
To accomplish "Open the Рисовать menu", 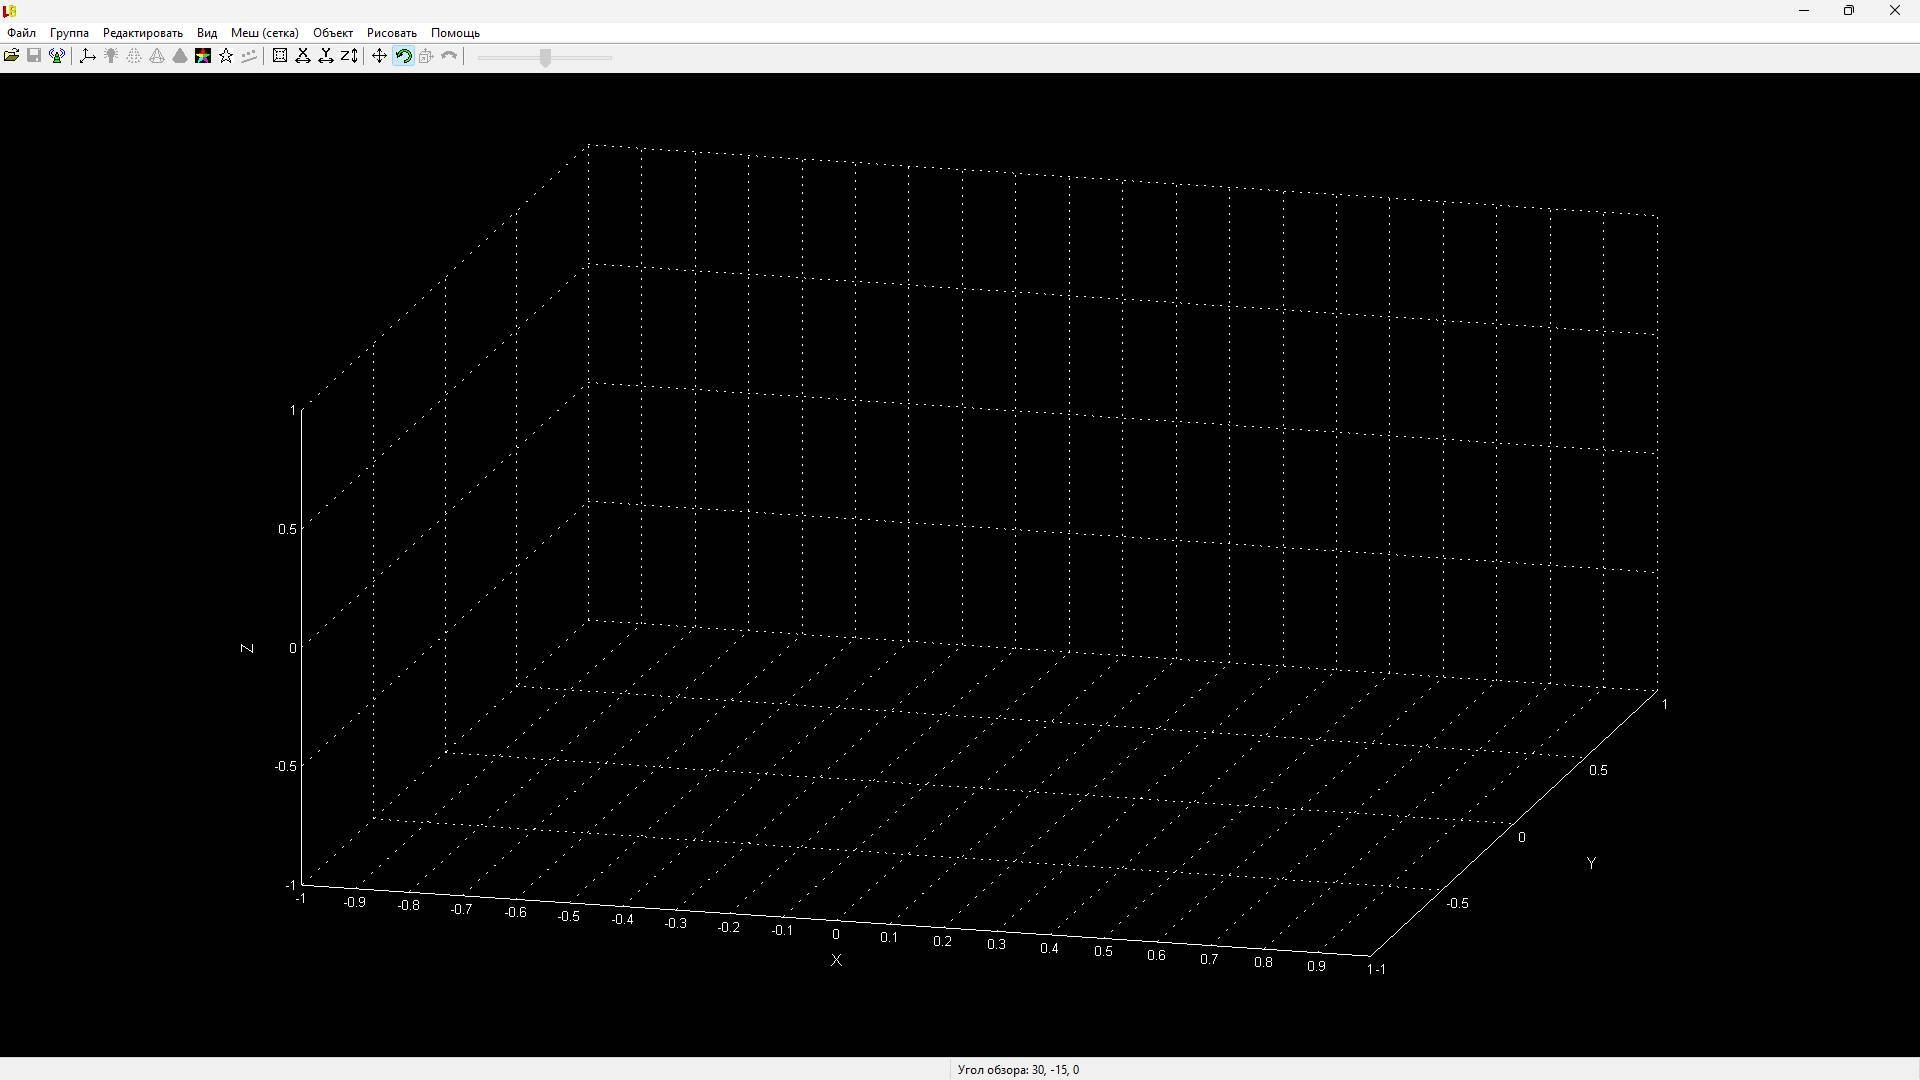I will tap(392, 33).
